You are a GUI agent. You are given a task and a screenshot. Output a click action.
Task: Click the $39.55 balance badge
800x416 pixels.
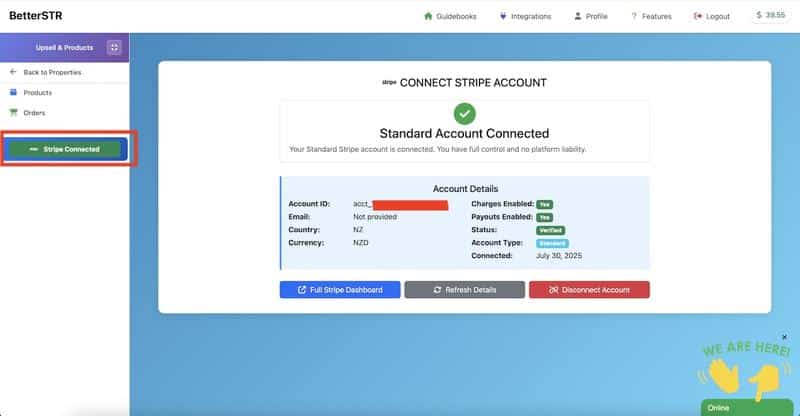tap(770, 15)
